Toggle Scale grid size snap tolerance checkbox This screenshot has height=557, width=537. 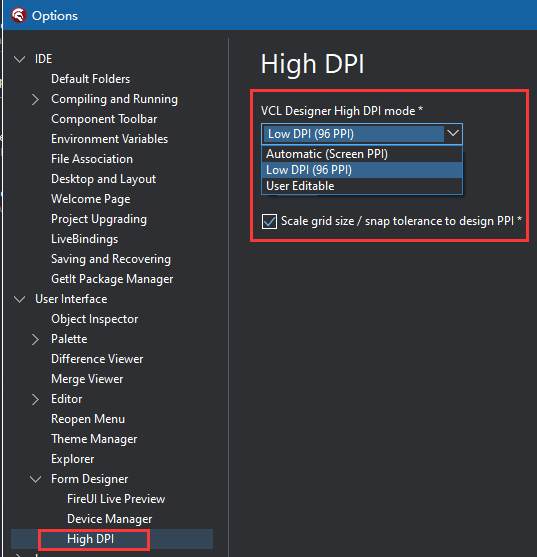(x=269, y=221)
